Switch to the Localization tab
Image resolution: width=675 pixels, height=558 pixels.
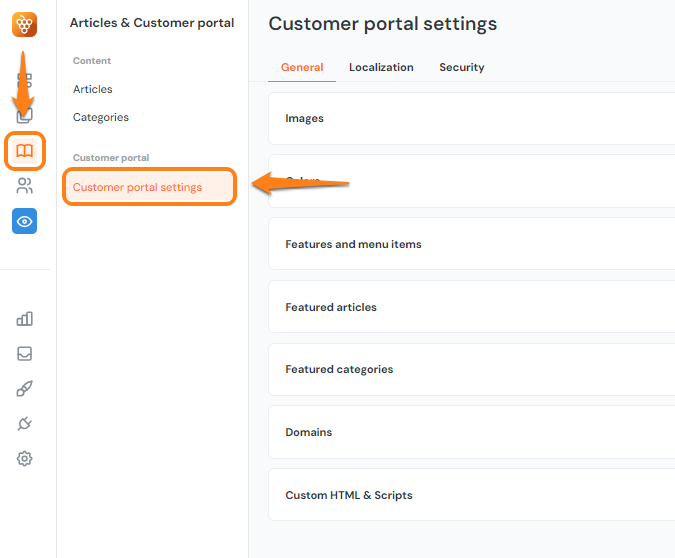pos(381,67)
